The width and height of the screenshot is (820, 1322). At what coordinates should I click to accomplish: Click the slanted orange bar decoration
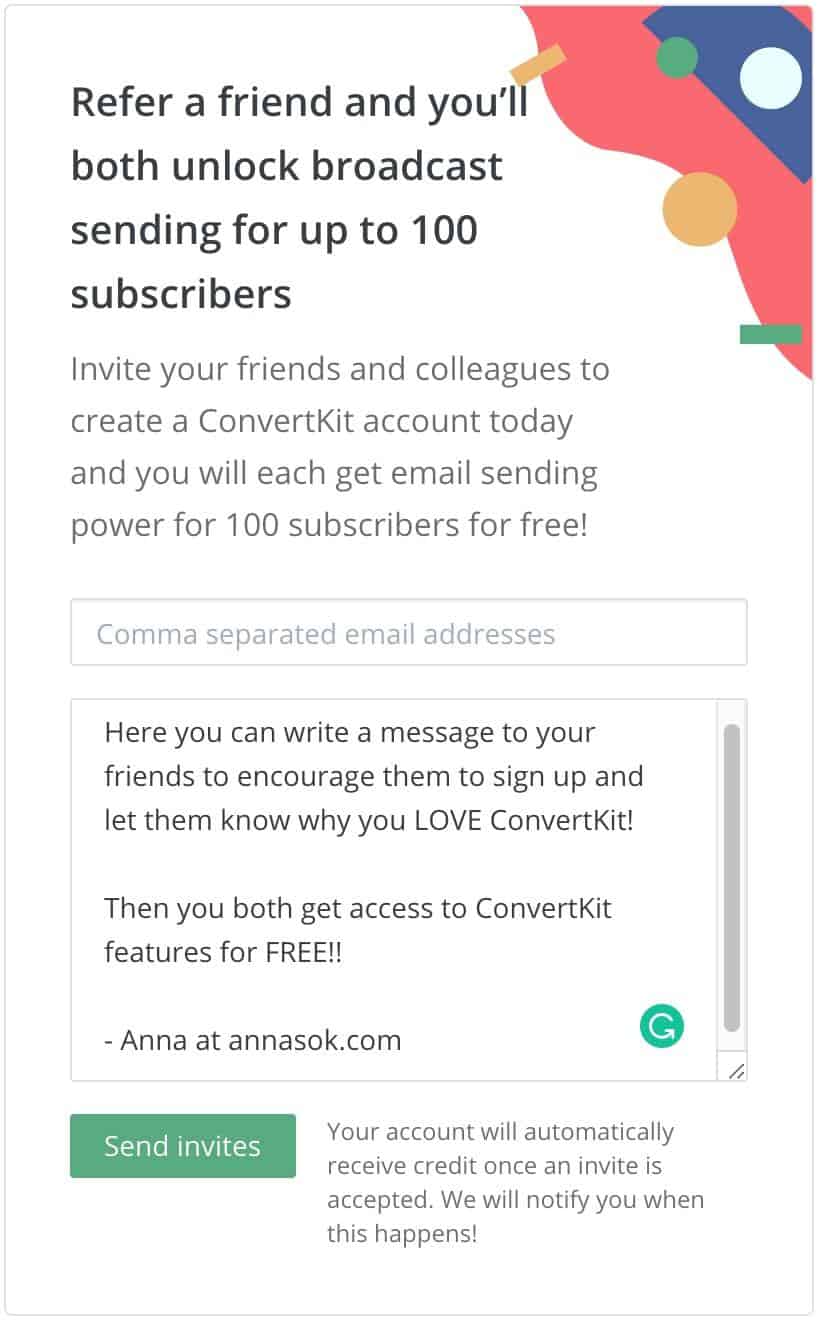(x=538, y=64)
